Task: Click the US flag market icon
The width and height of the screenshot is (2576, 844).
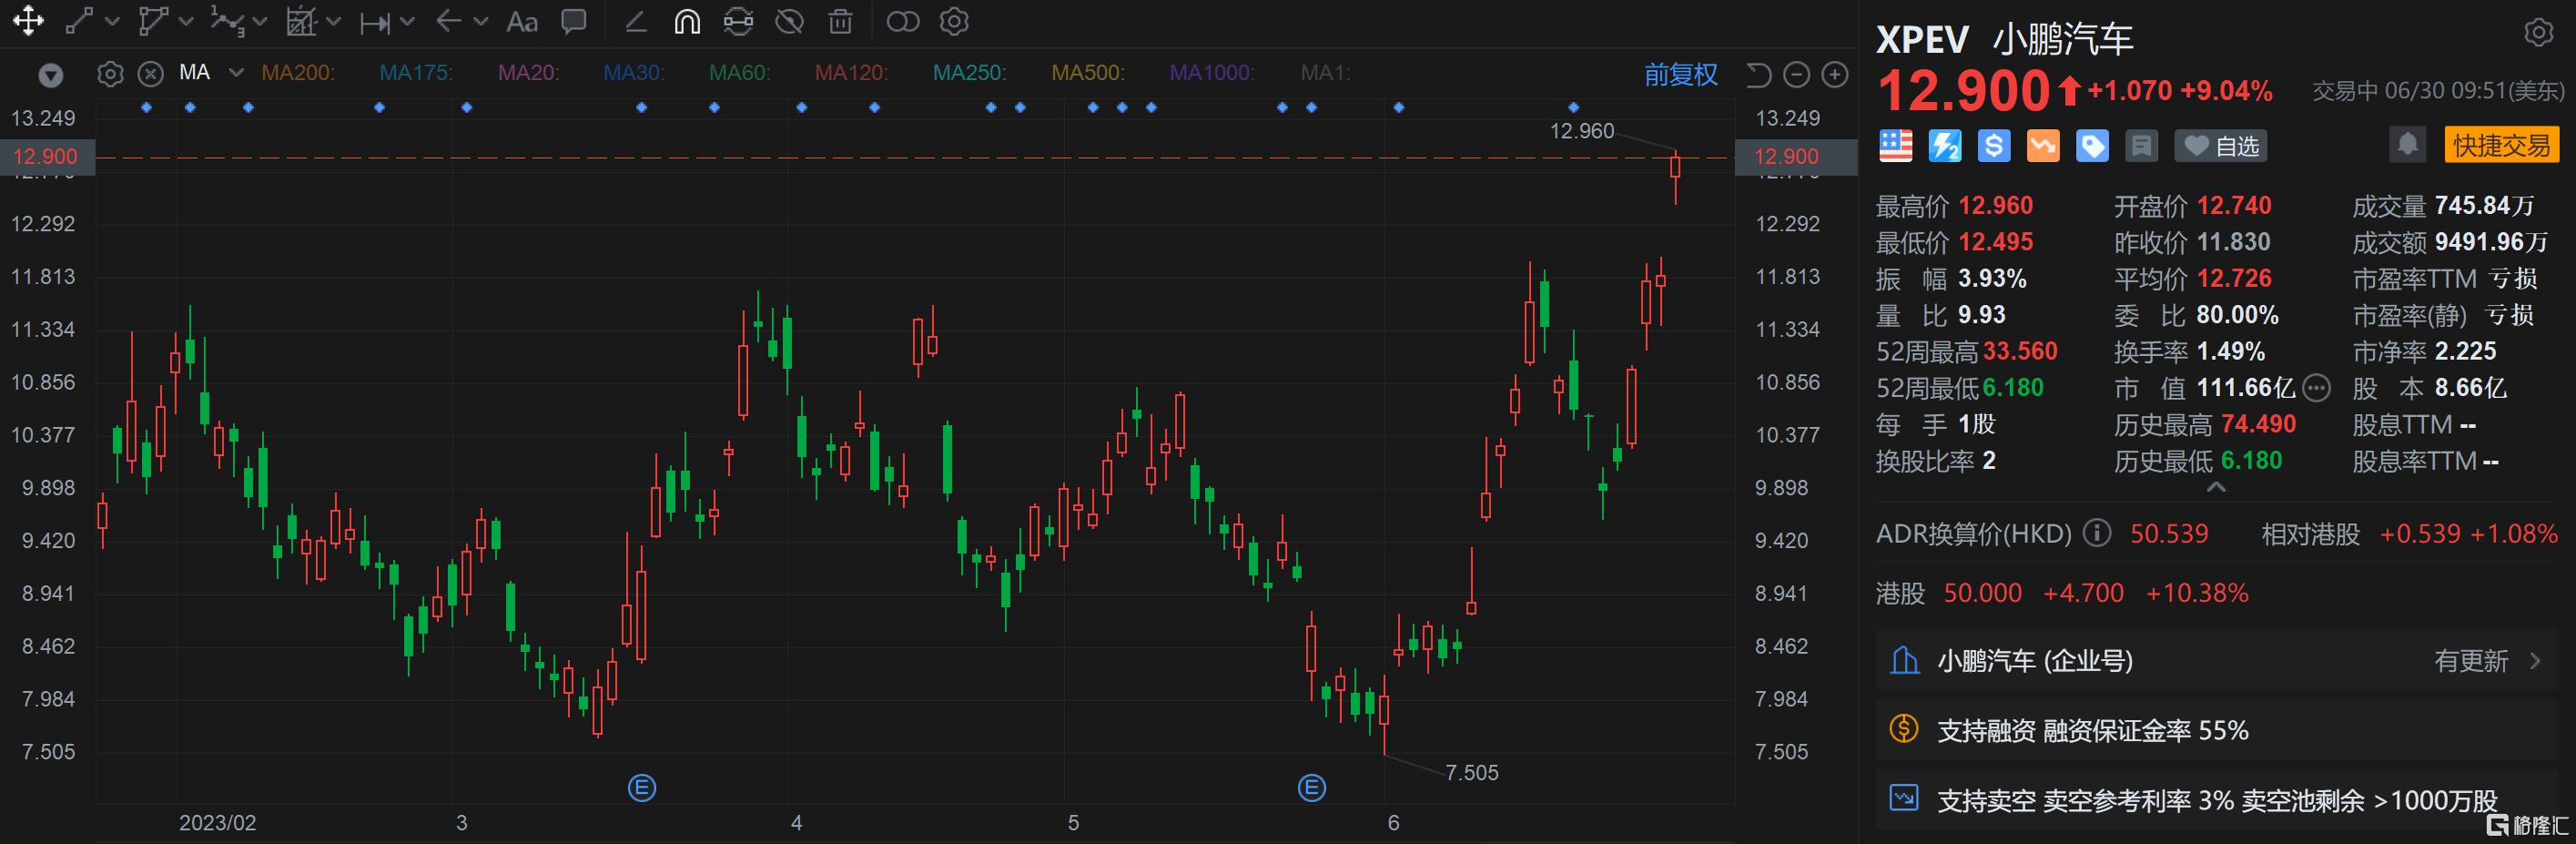Action: [x=1895, y=146]
